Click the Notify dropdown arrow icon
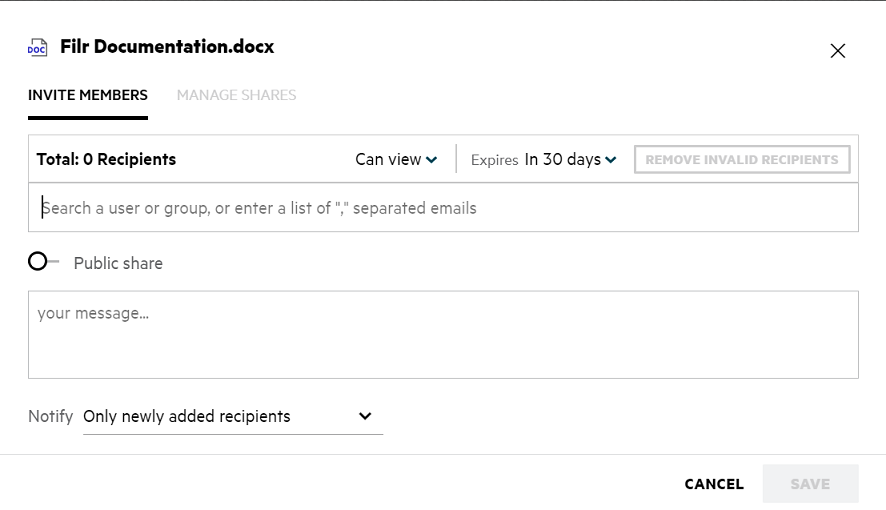The image size is (886, 510). [365, 416]
